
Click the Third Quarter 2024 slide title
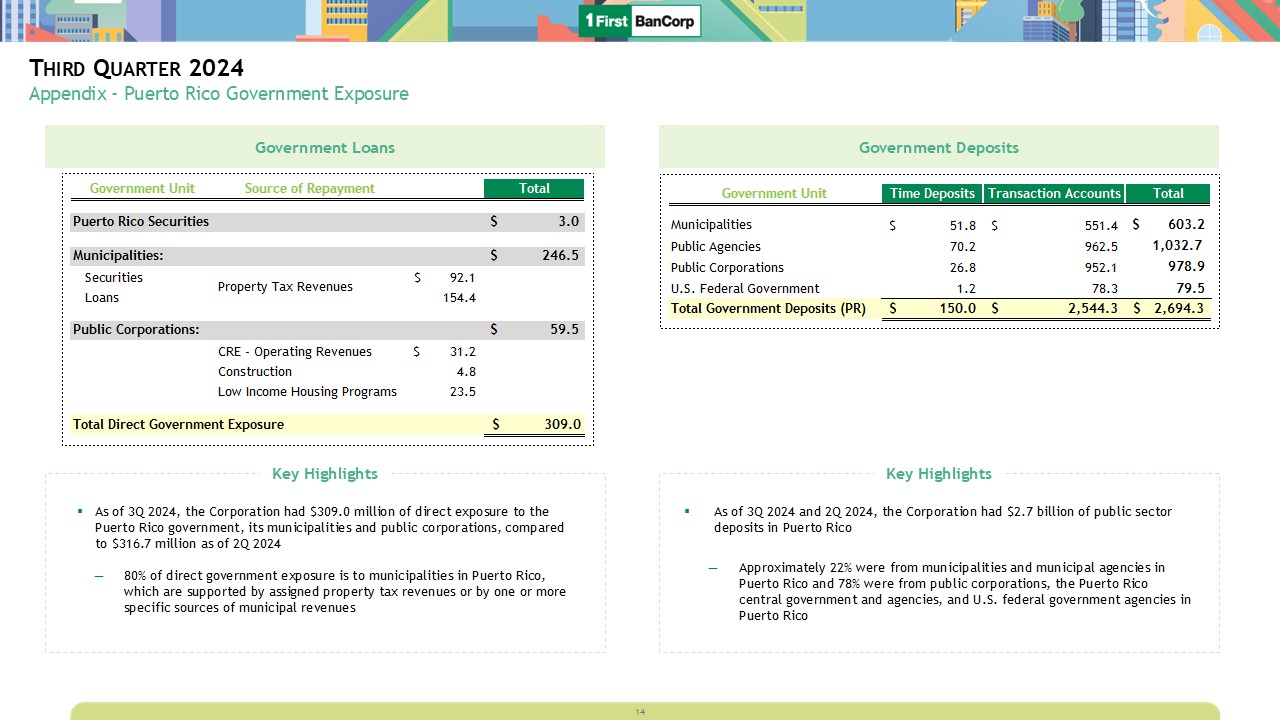tap(137, 68)
